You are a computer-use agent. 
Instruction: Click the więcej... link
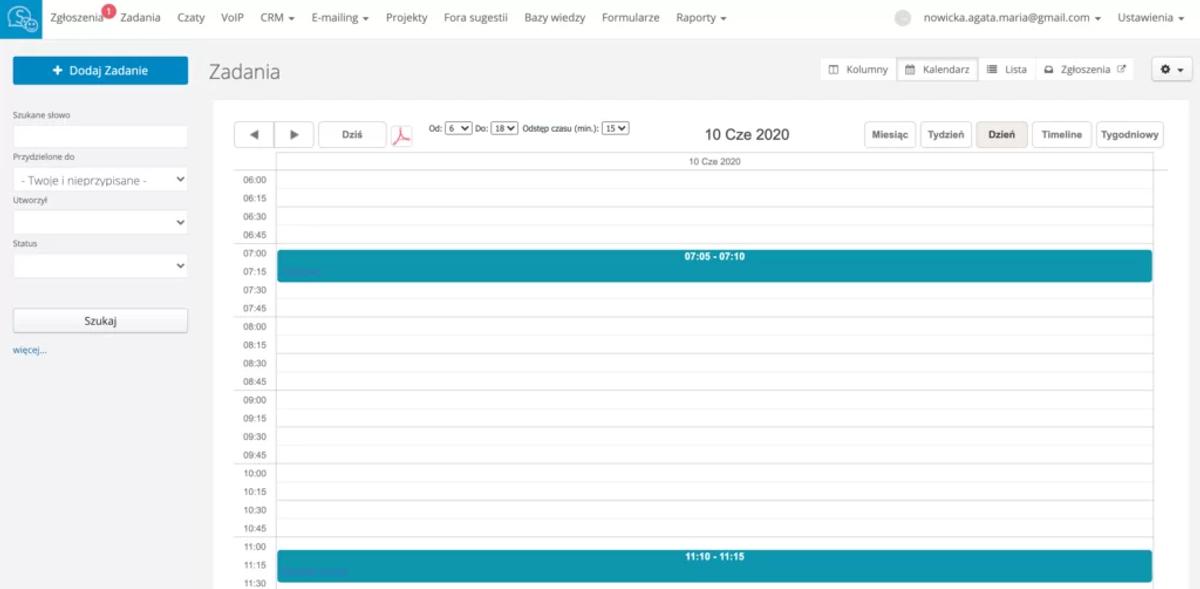[30, 350]
